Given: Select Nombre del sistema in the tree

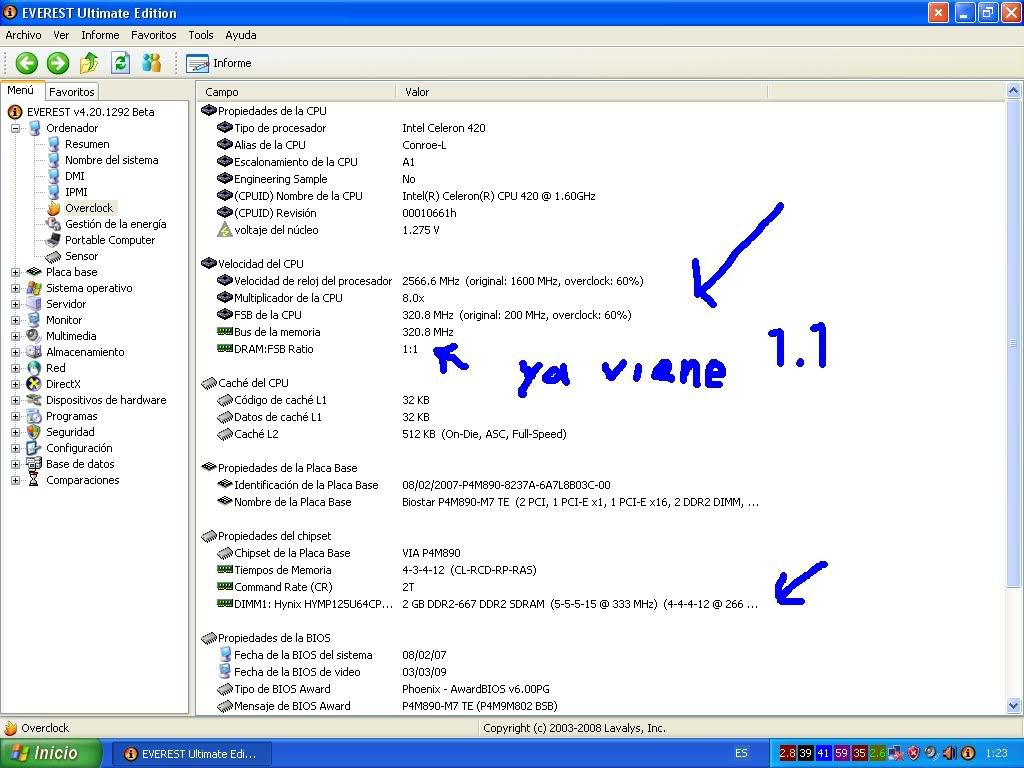Looking at the screenshot, I should tap(111, 160).
